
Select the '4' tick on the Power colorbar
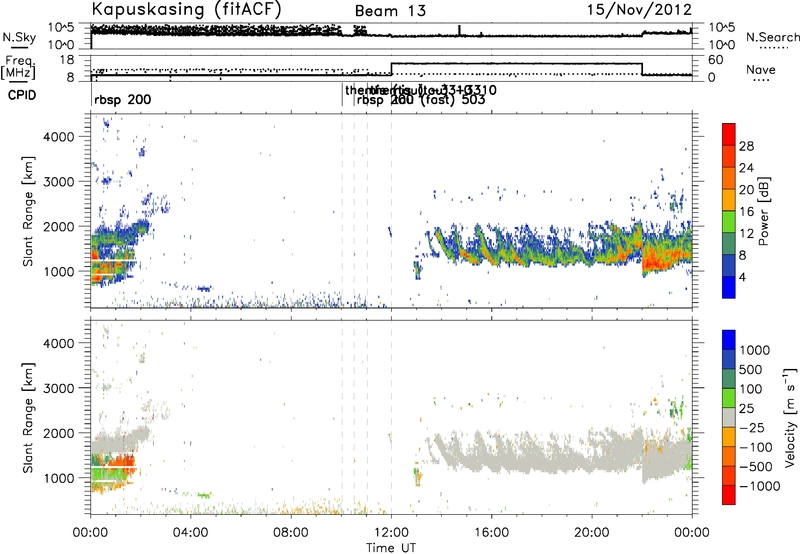743,277
